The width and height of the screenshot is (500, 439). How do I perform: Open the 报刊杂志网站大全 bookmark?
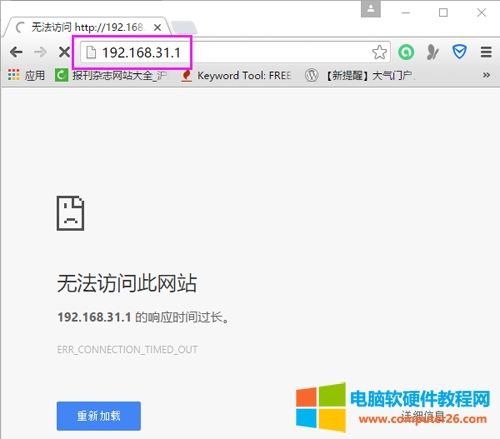[x=112, y=75]
